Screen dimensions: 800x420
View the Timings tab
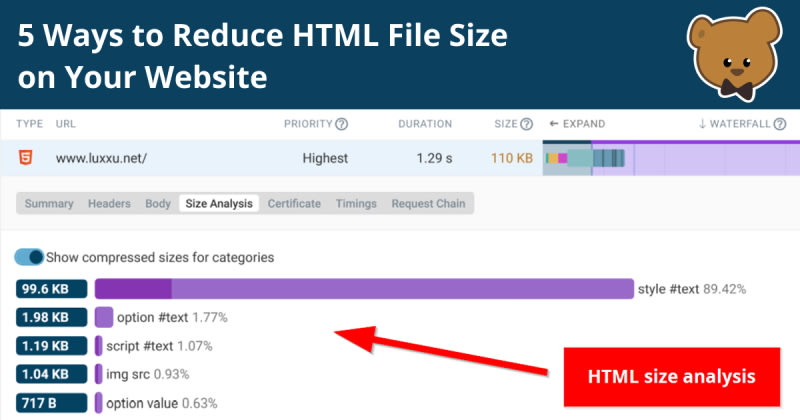click(x=356, y=204)
